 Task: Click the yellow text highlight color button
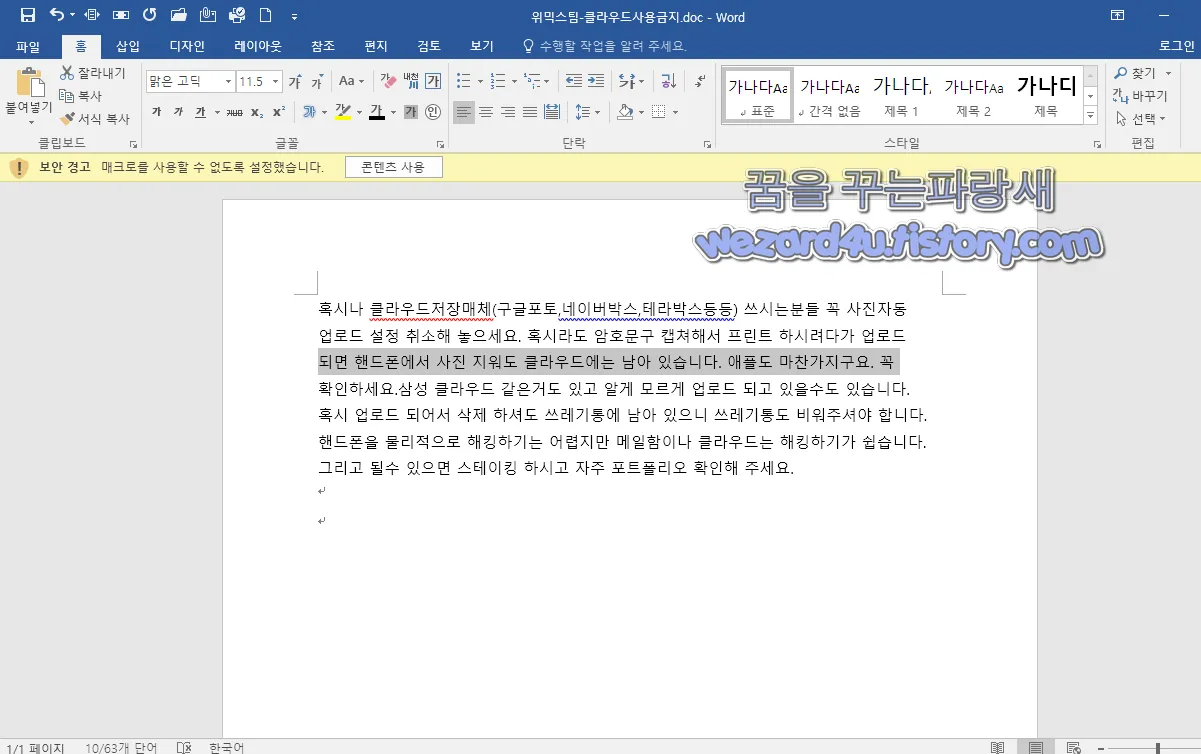point(342,112)
